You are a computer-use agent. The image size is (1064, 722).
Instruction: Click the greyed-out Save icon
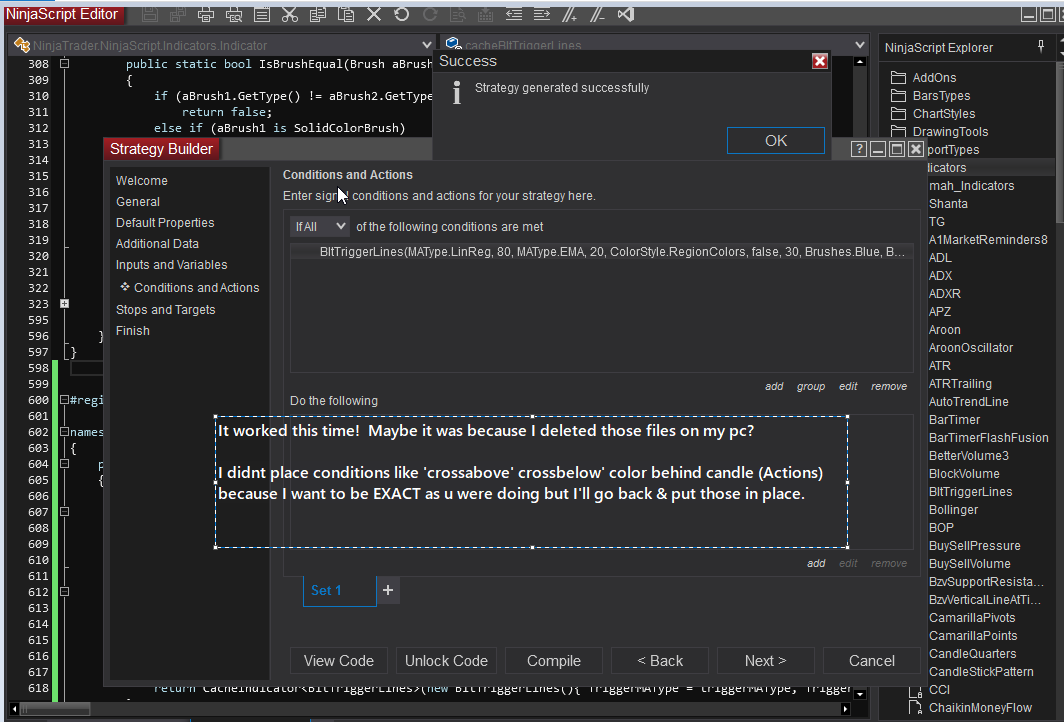click(x=150, y=14)
